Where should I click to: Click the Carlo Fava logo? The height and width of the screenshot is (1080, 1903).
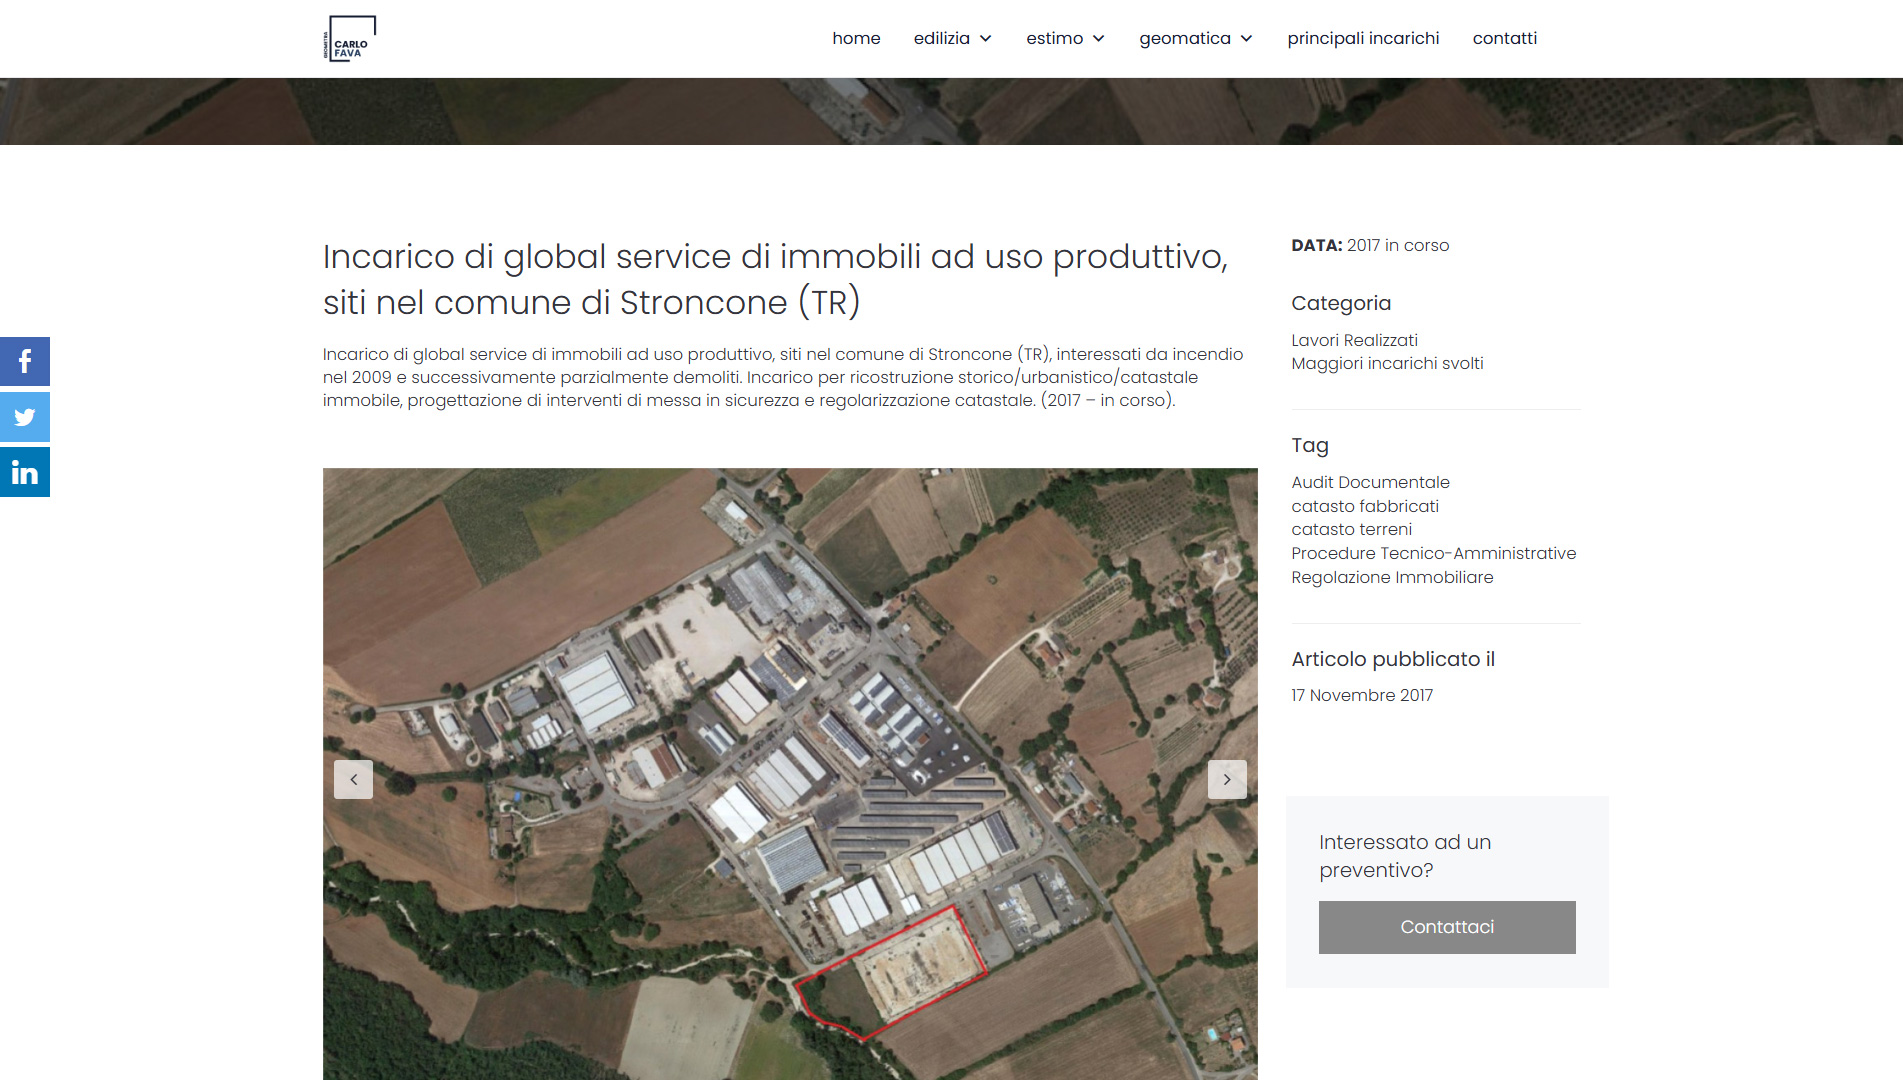click(x=349, y=39)
